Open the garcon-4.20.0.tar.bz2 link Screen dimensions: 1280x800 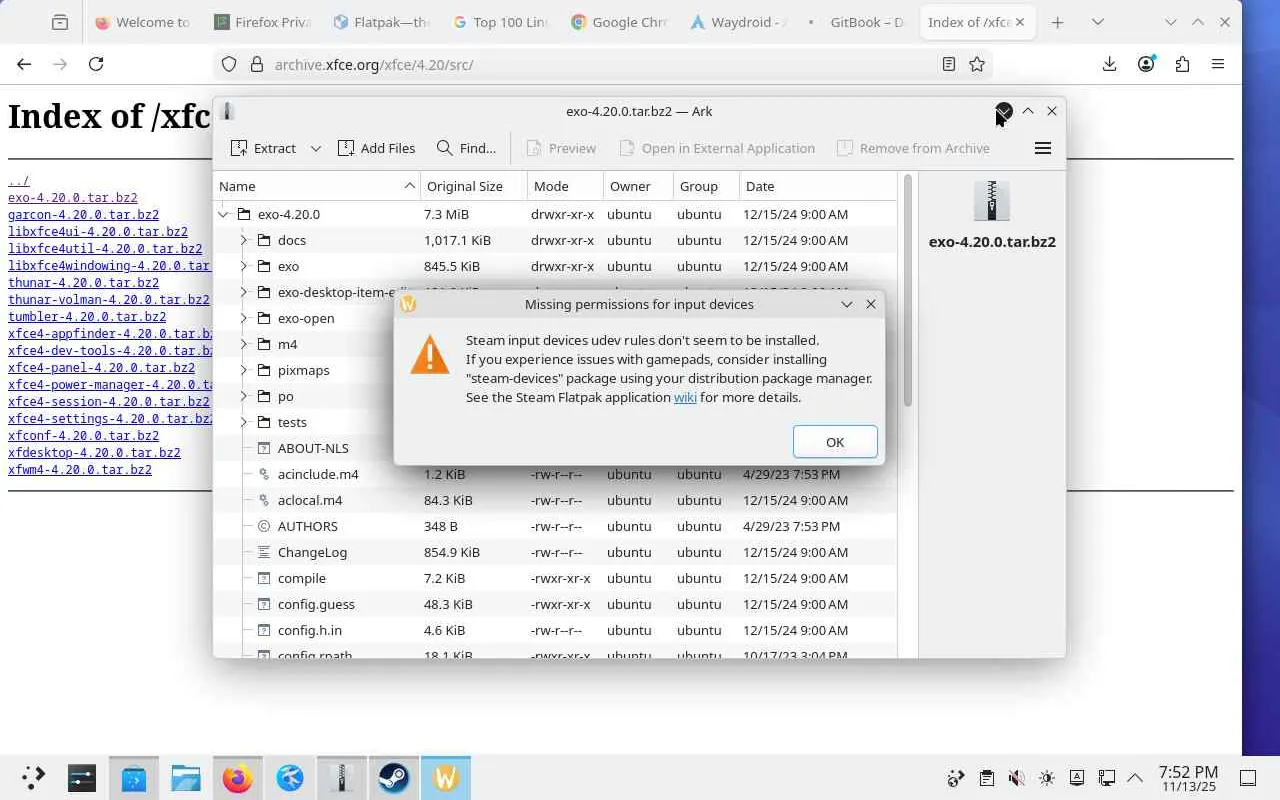[x=83, y=215]
